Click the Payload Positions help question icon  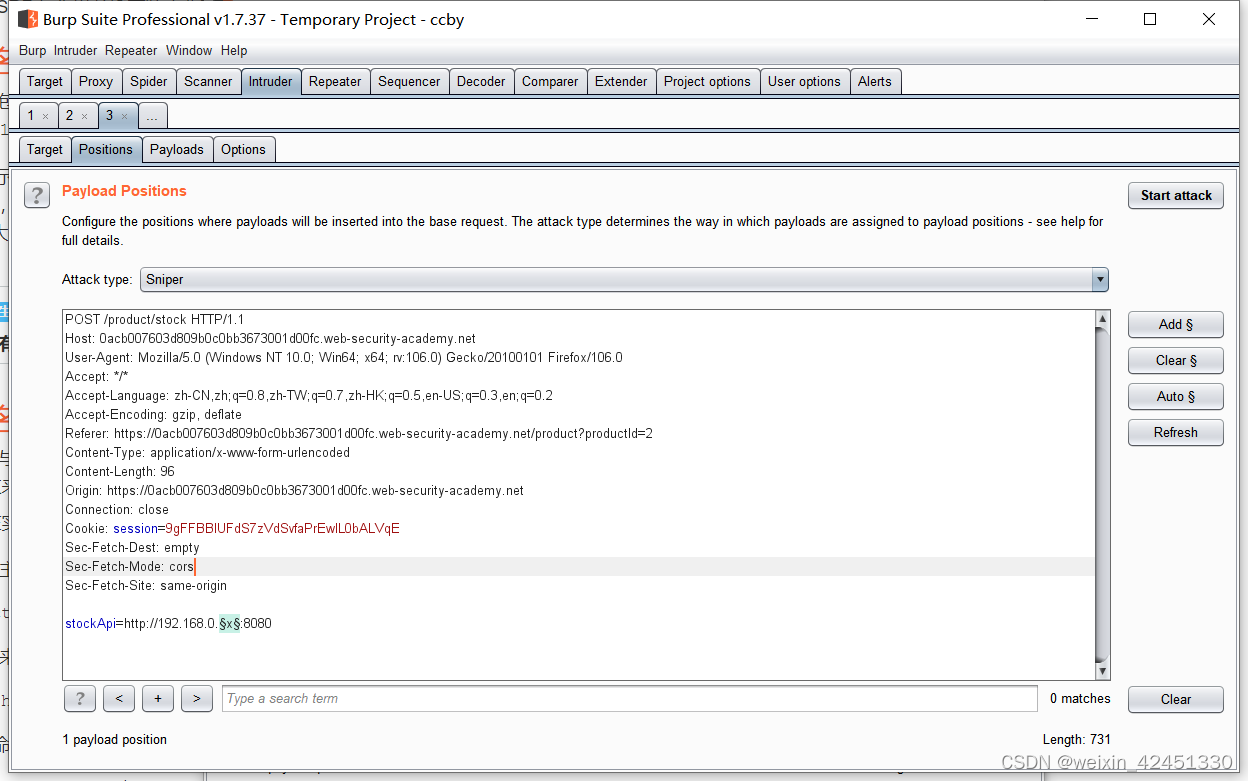pyautogui.click(x=37, y=195)
